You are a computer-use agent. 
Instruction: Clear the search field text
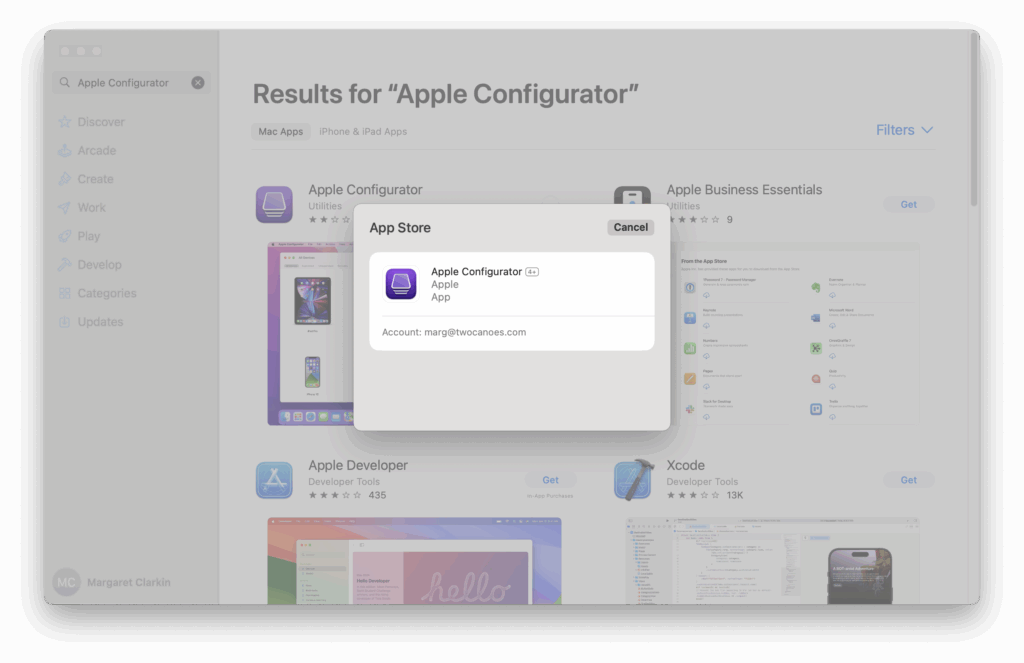[x=198, y=82]
